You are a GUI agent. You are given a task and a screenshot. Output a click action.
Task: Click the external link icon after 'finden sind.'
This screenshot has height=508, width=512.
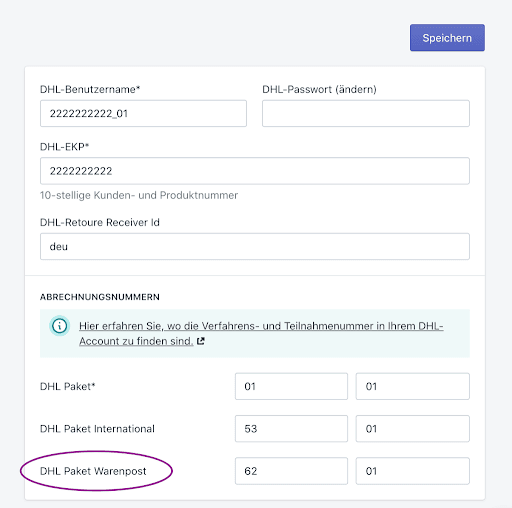(200, 341)
